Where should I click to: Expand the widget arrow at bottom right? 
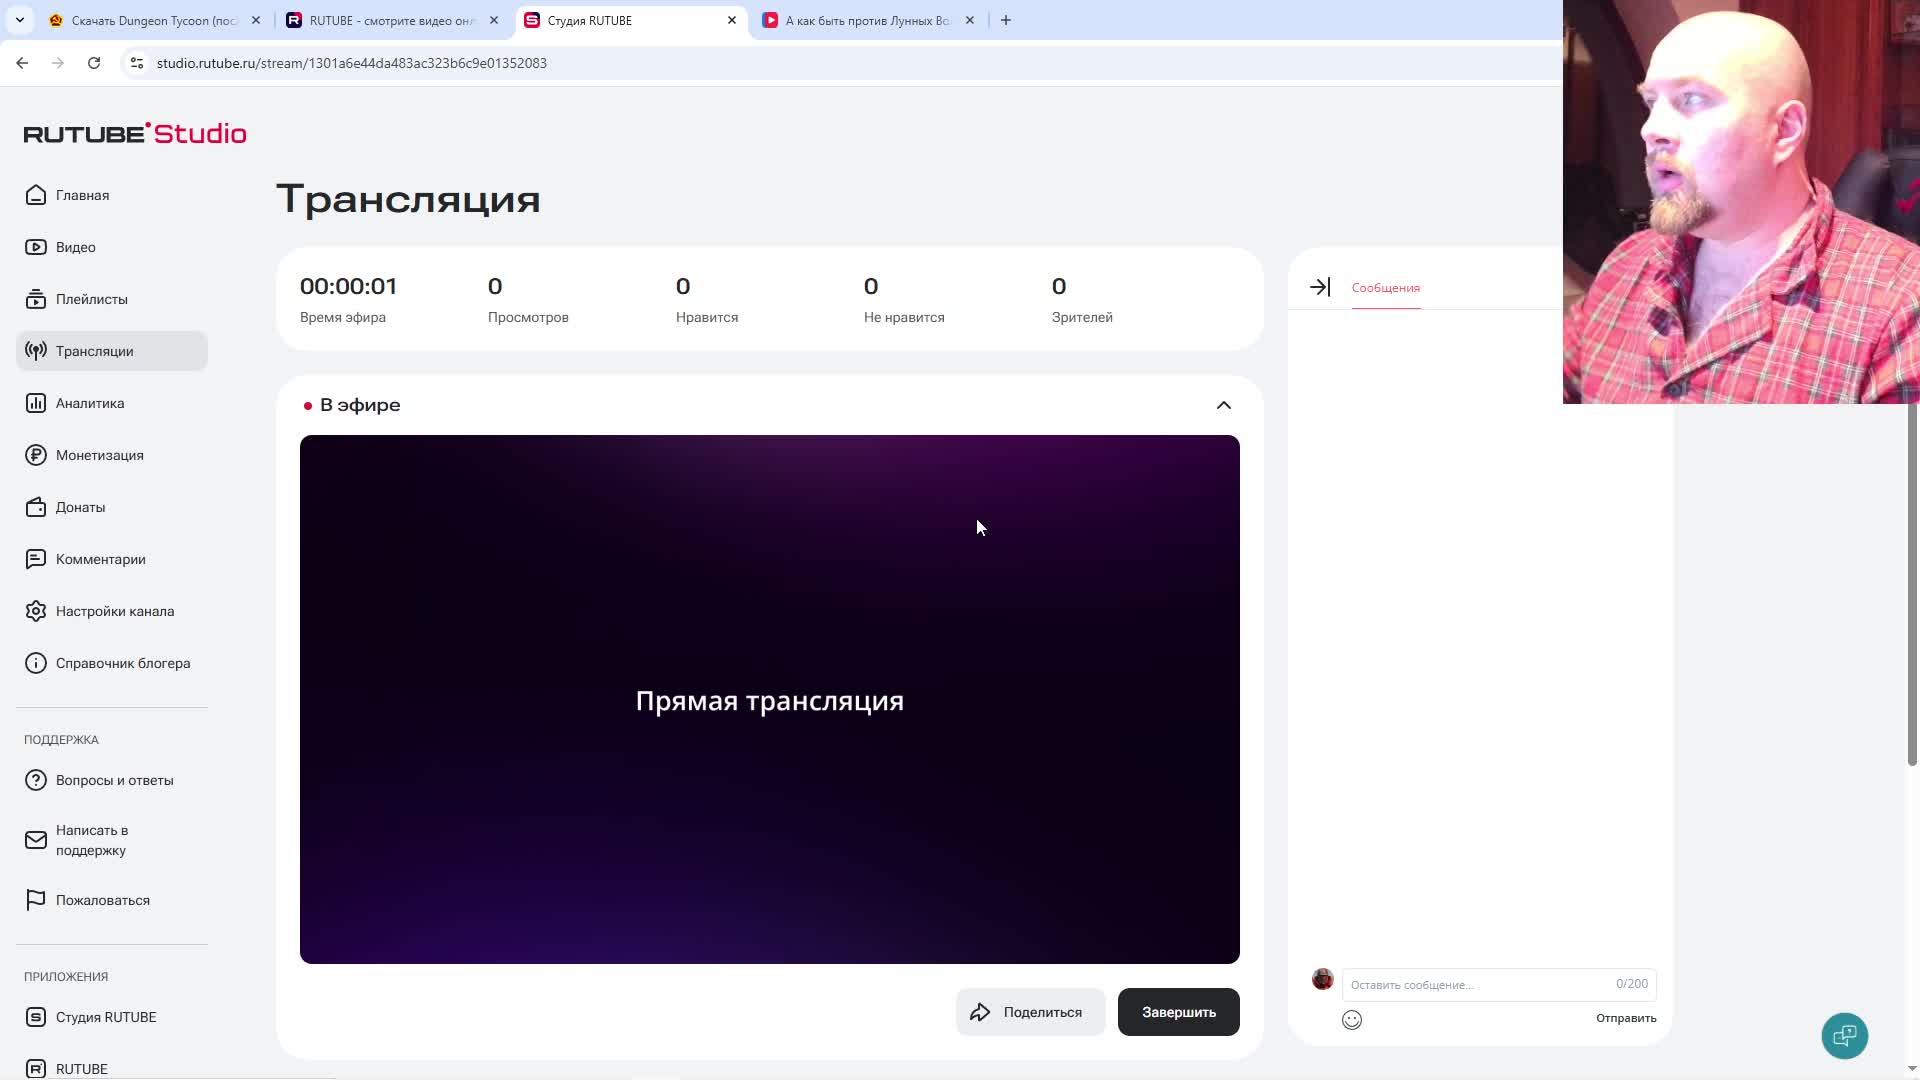point(1845,1036)
